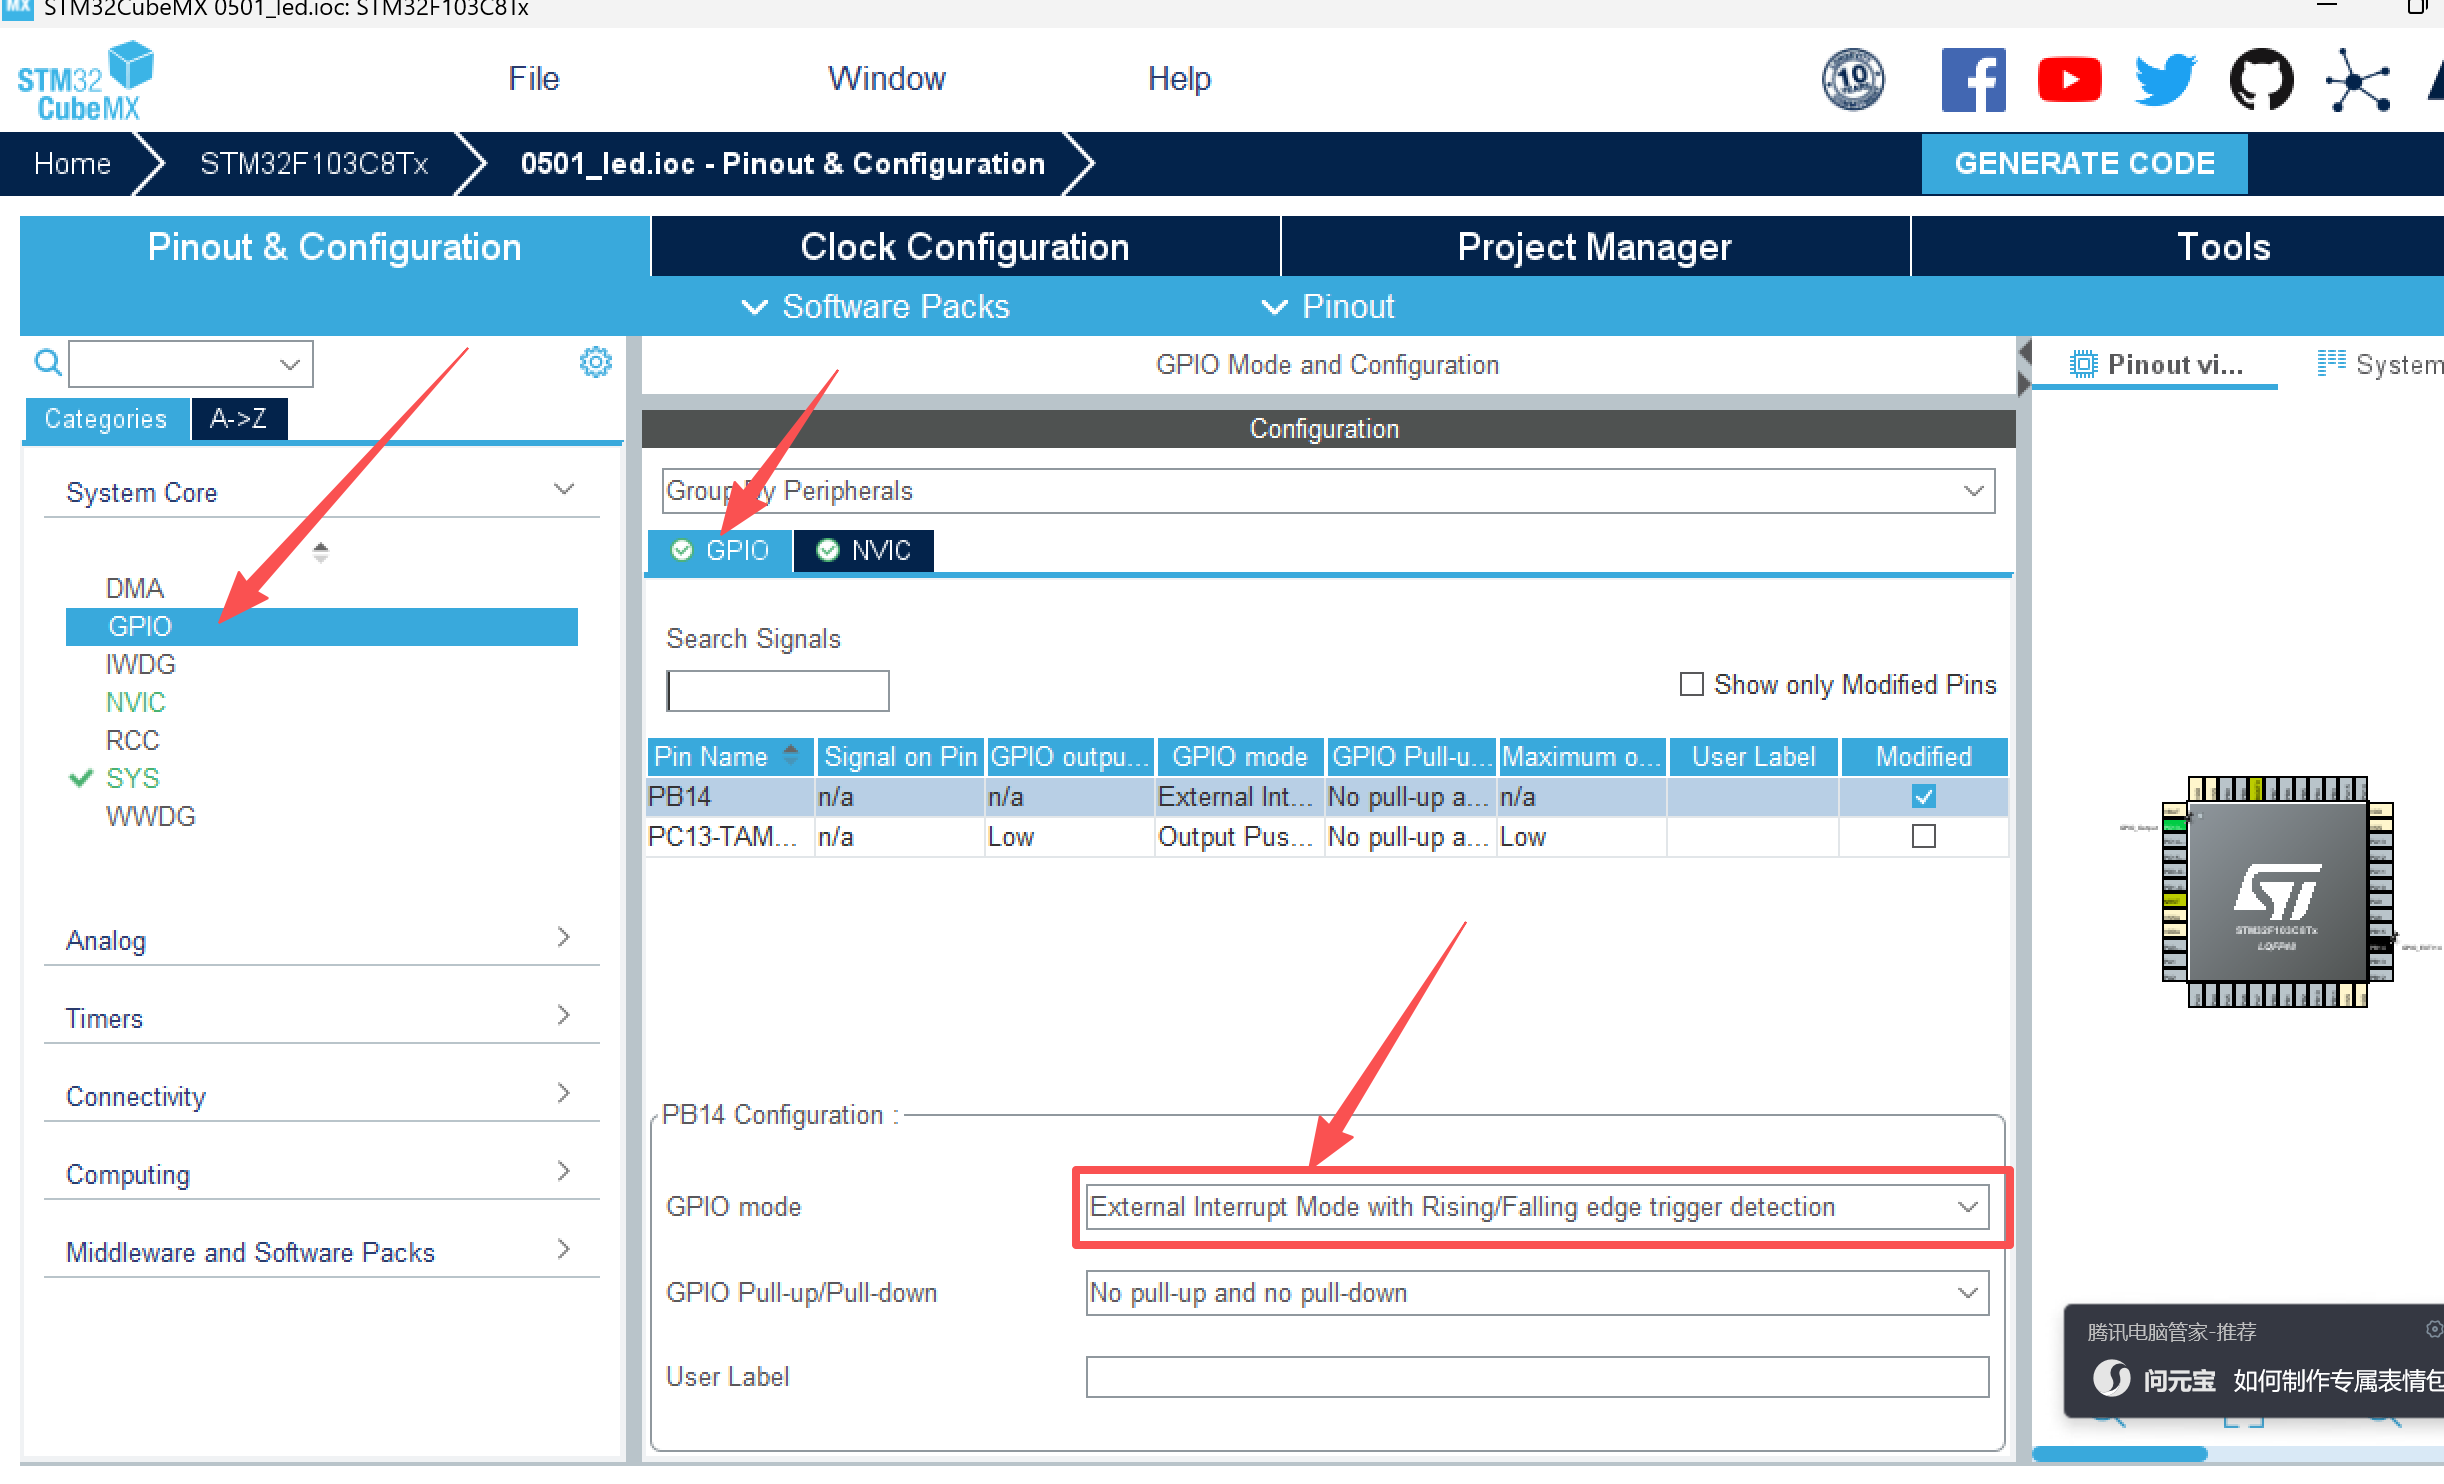
Task: Open the Facebook icon link
Action: (1972, 80)
